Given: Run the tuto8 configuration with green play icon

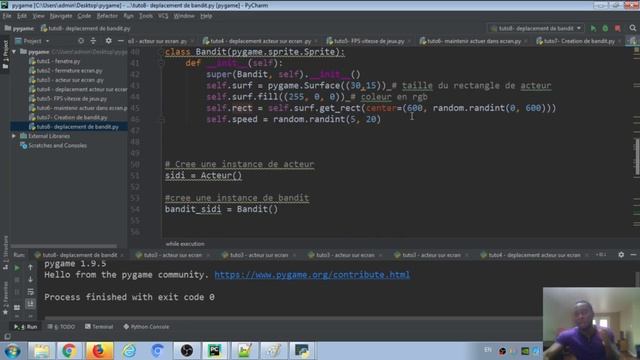Looking at the screenshot, I should coord(593,28).
